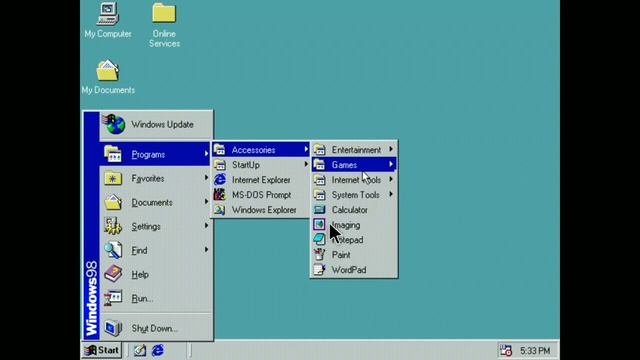
Task: Select Windows Update in Start menu
Action: click(x=162, y=124)
